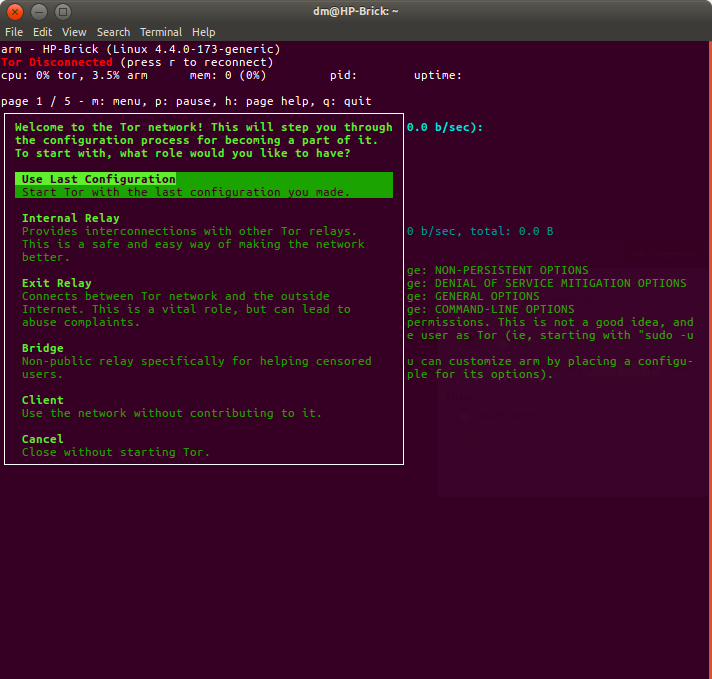The width and height of the screenshot is (712, 679).
Task: Click the red Tor Disconnected status text
Action: (x=57, y=62)
